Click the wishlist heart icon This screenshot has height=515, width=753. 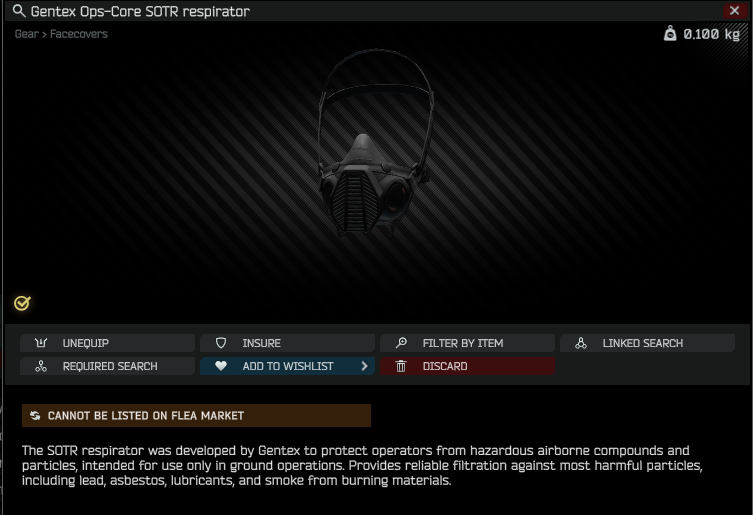[221, 366]
